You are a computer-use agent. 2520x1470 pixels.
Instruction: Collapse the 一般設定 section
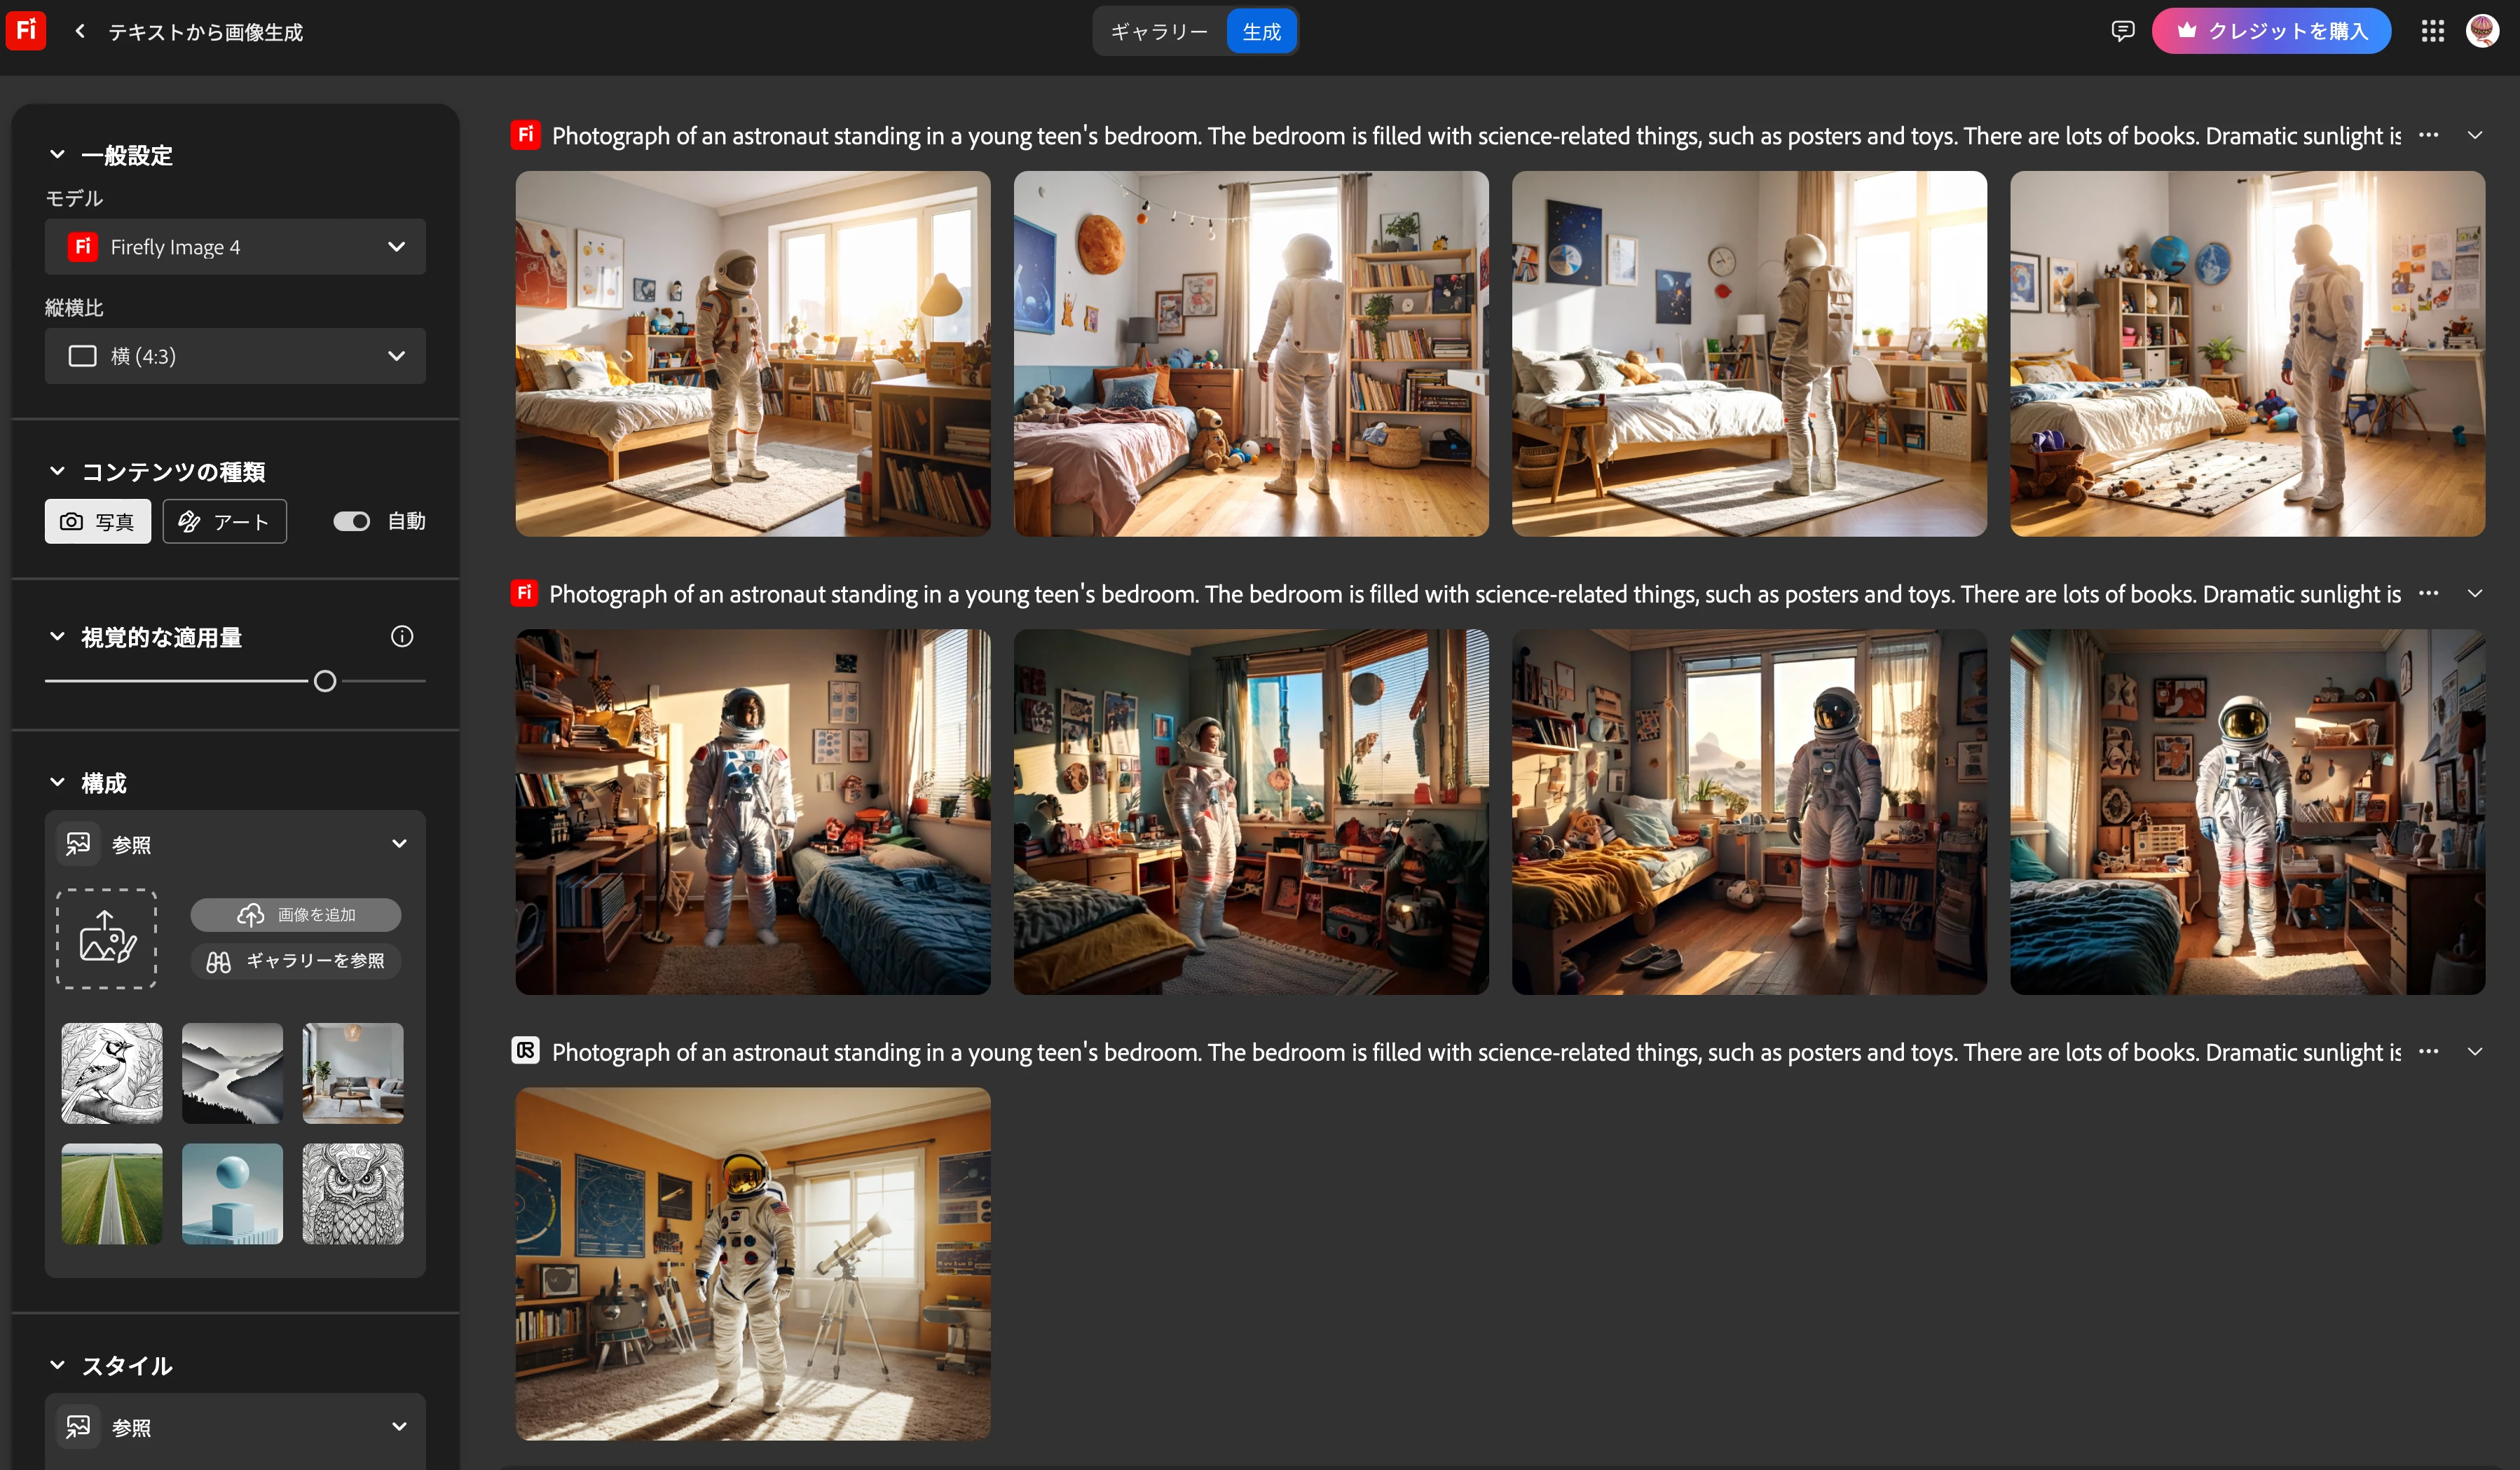tap(57, 155)
